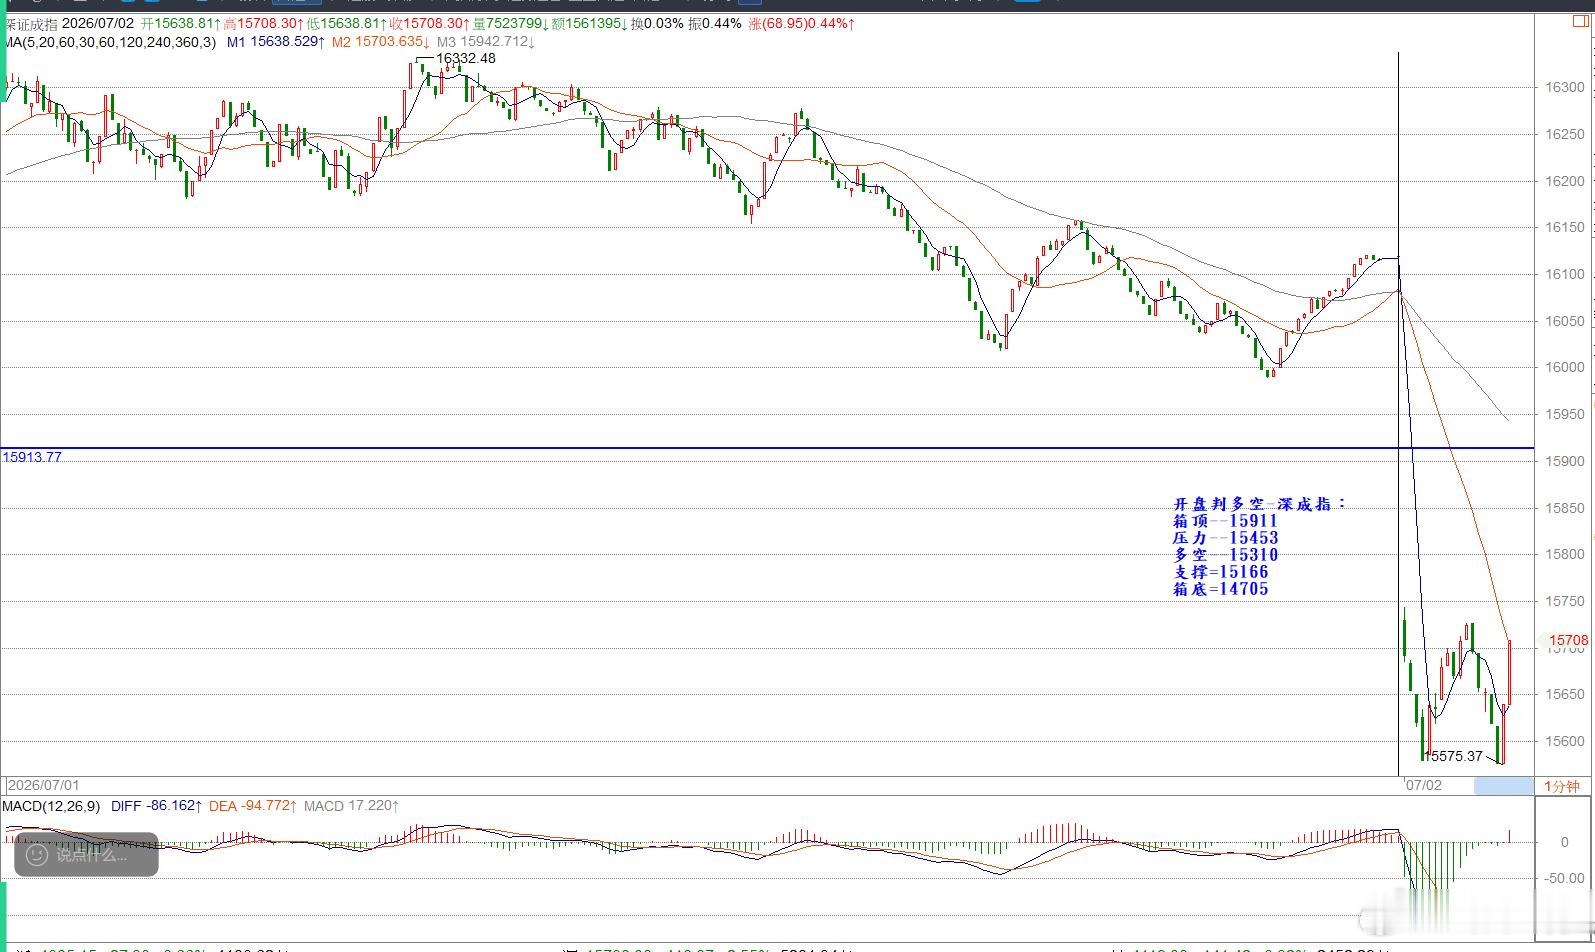Click the 收15708.30 closing price text
The width and height of the screenshot is (1595, 952).
tap(430, 24)
